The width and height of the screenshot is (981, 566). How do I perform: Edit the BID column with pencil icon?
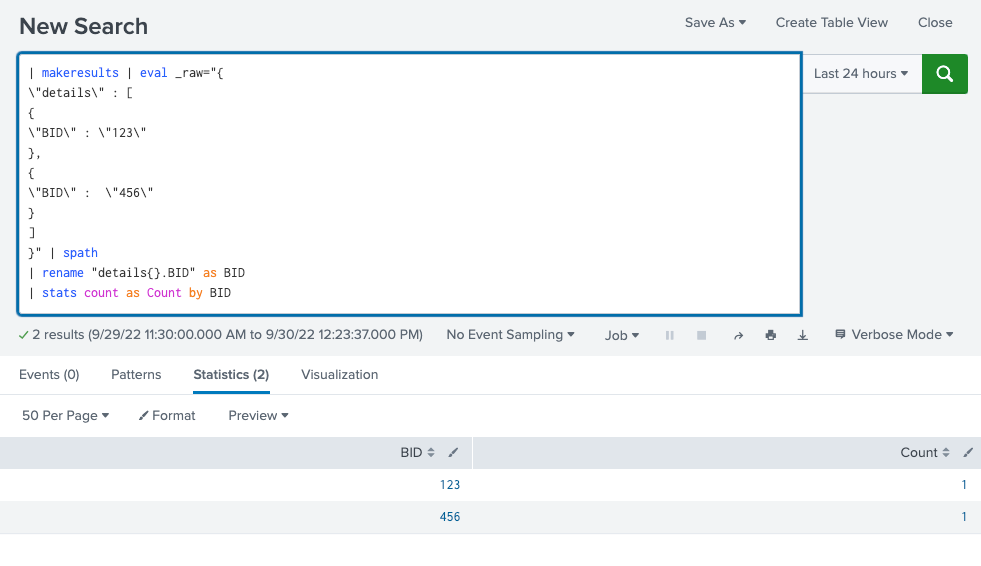click(x=453, y=453)
